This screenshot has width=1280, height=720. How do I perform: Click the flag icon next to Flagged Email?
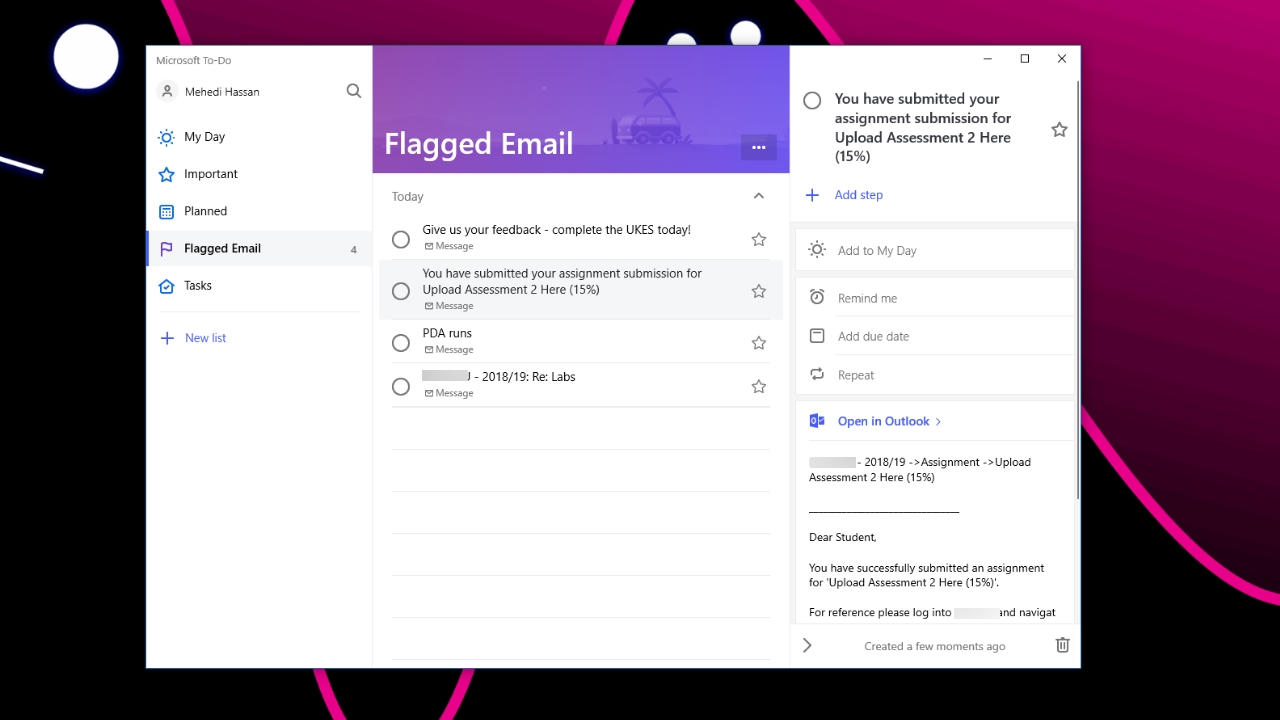167,248
